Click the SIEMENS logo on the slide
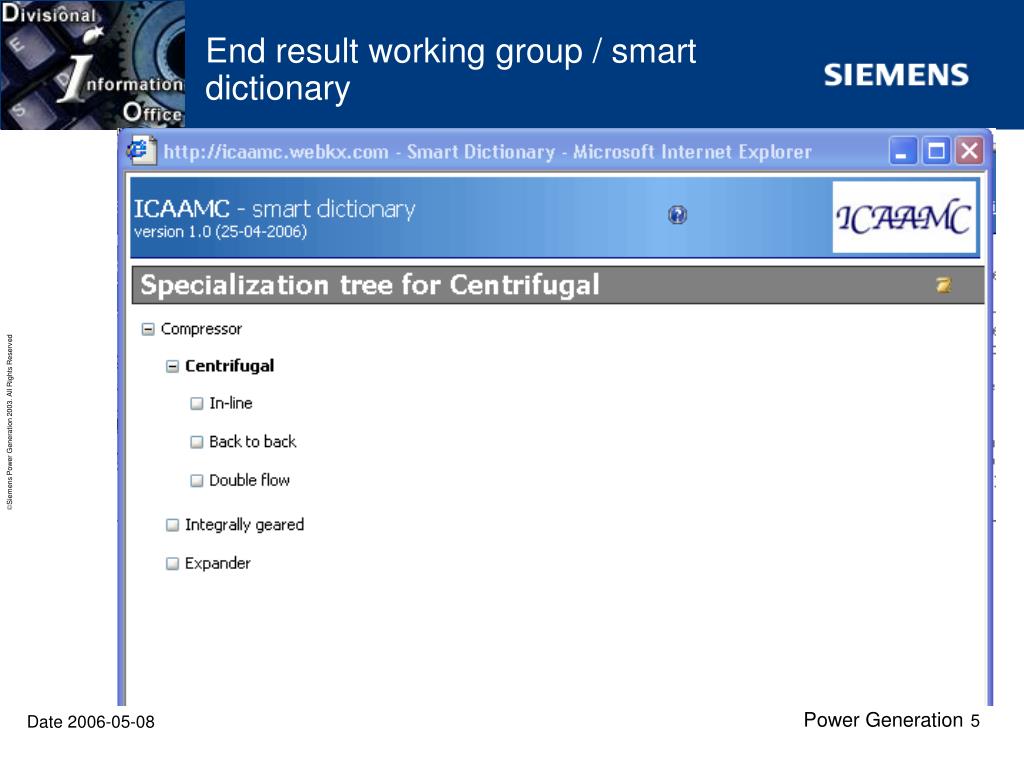Image resolution: width=1024 pixels, height=768 pixels. tap(896, 74)
